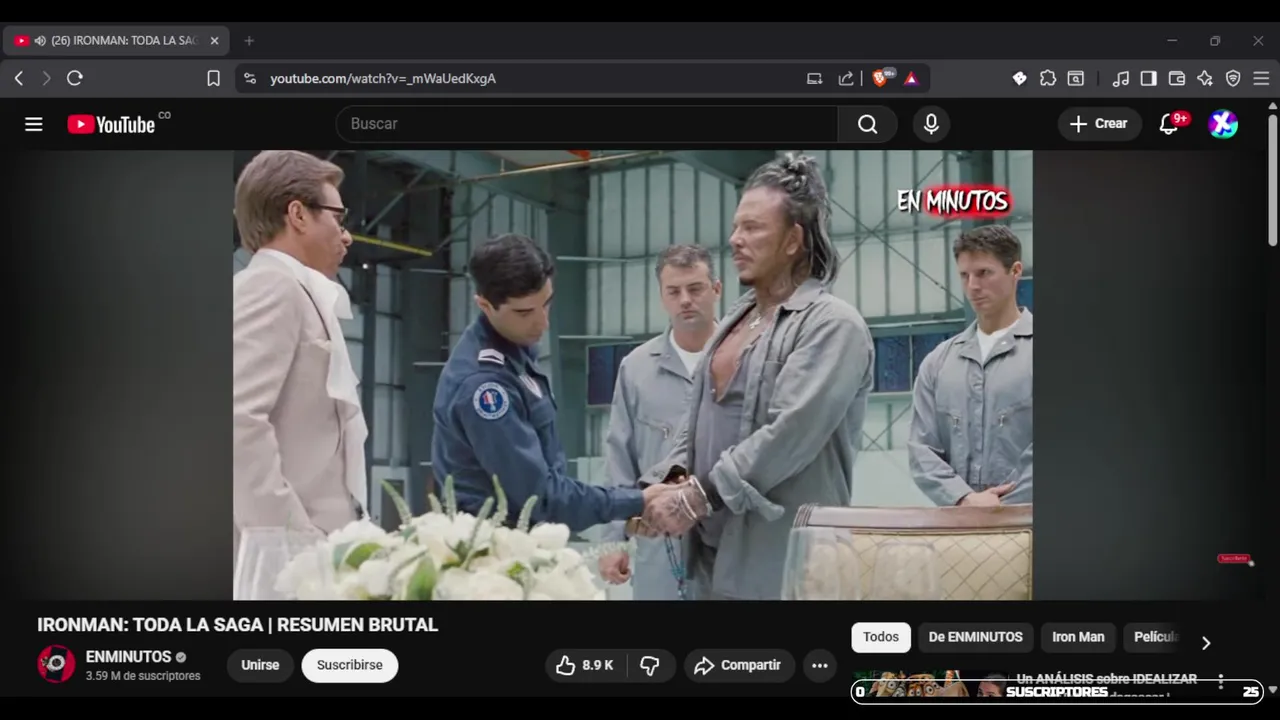This screenshot has width=1280, height=720.
Task: Click the Crear button
Action: coord(1099,124)
